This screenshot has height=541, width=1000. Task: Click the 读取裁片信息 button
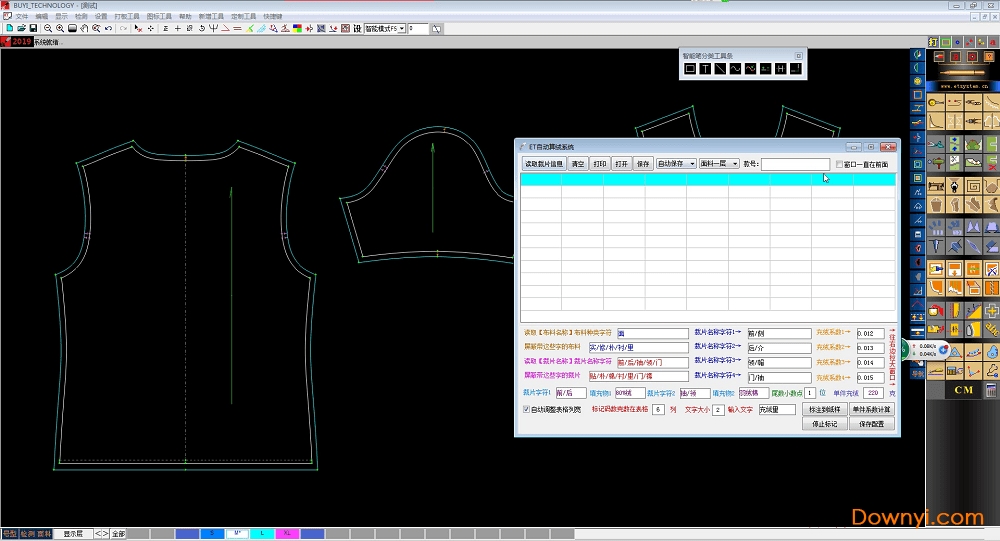coord(544,164)
